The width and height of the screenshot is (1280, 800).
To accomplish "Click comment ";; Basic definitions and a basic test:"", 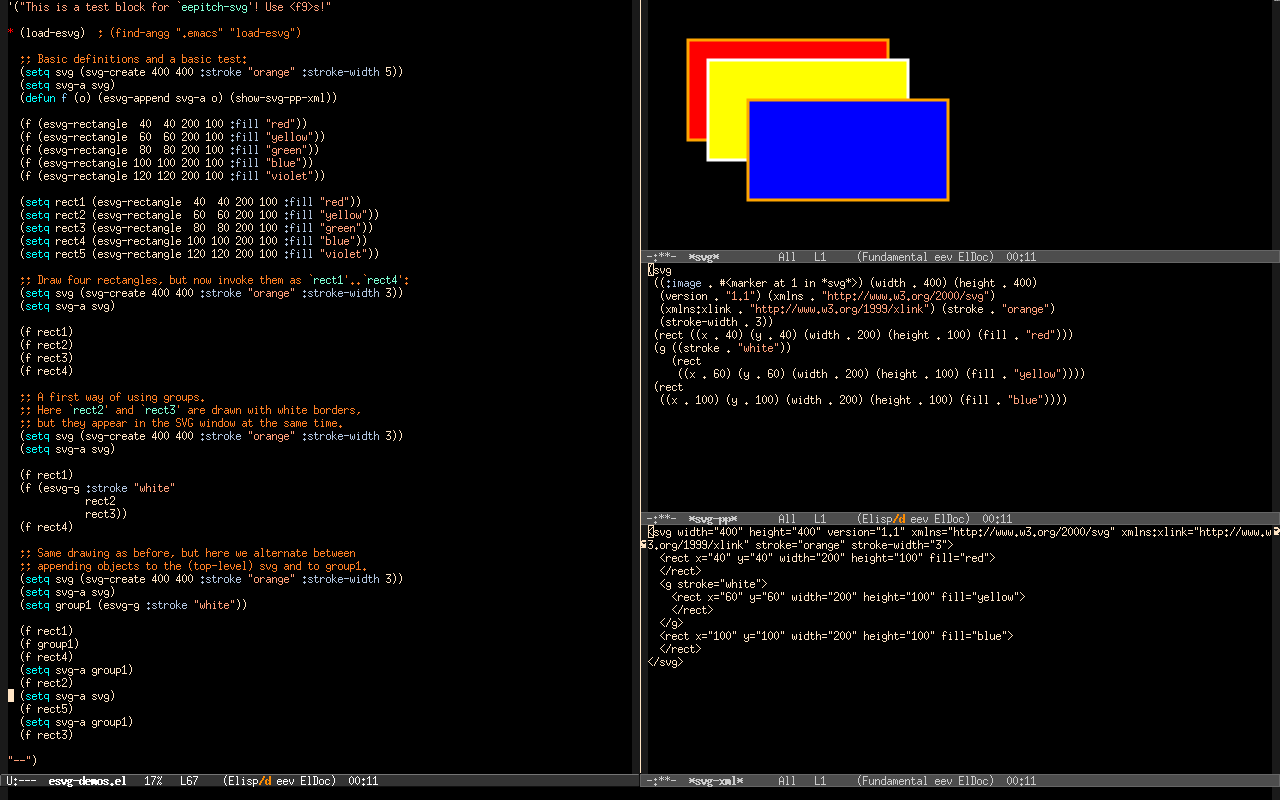I will pos(134,59).
